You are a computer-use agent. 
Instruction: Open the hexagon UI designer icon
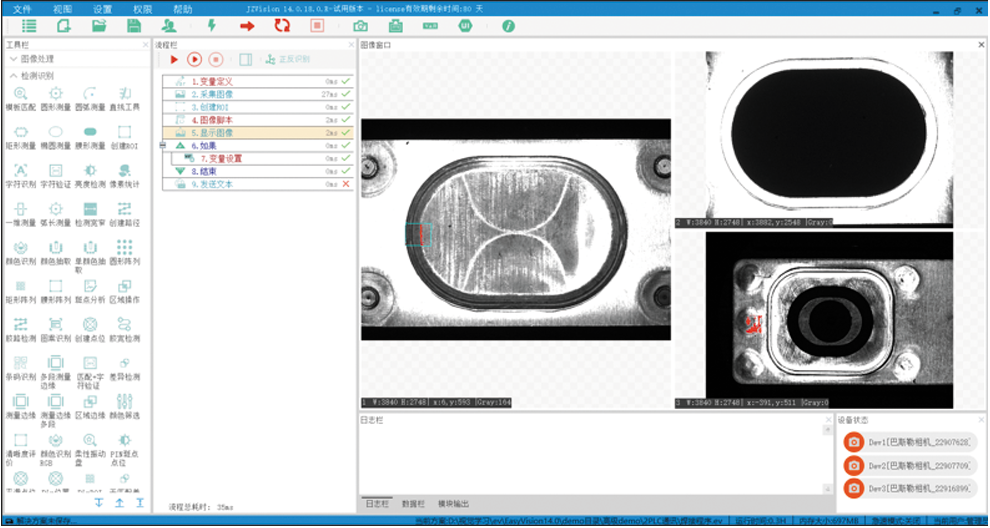point(465,26)
